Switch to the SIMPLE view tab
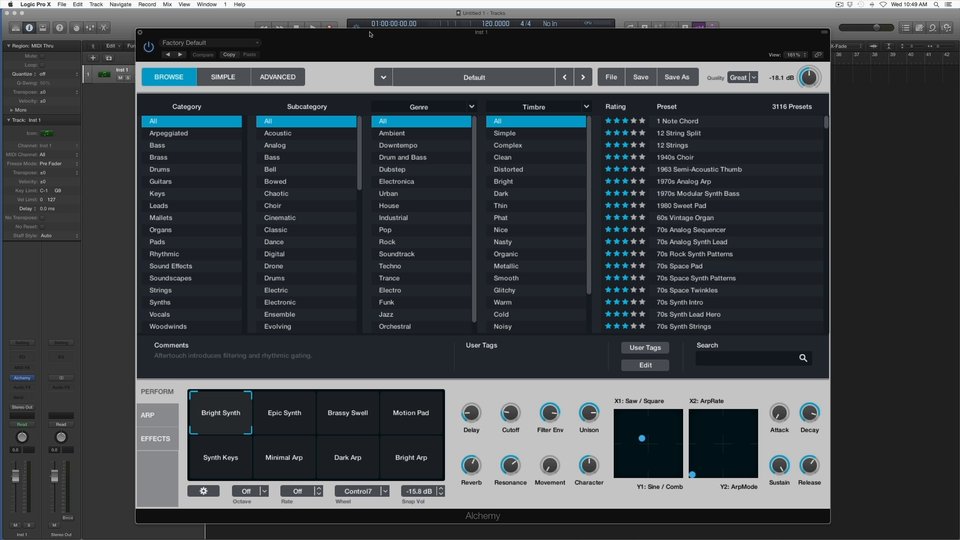 pos(223,77)
